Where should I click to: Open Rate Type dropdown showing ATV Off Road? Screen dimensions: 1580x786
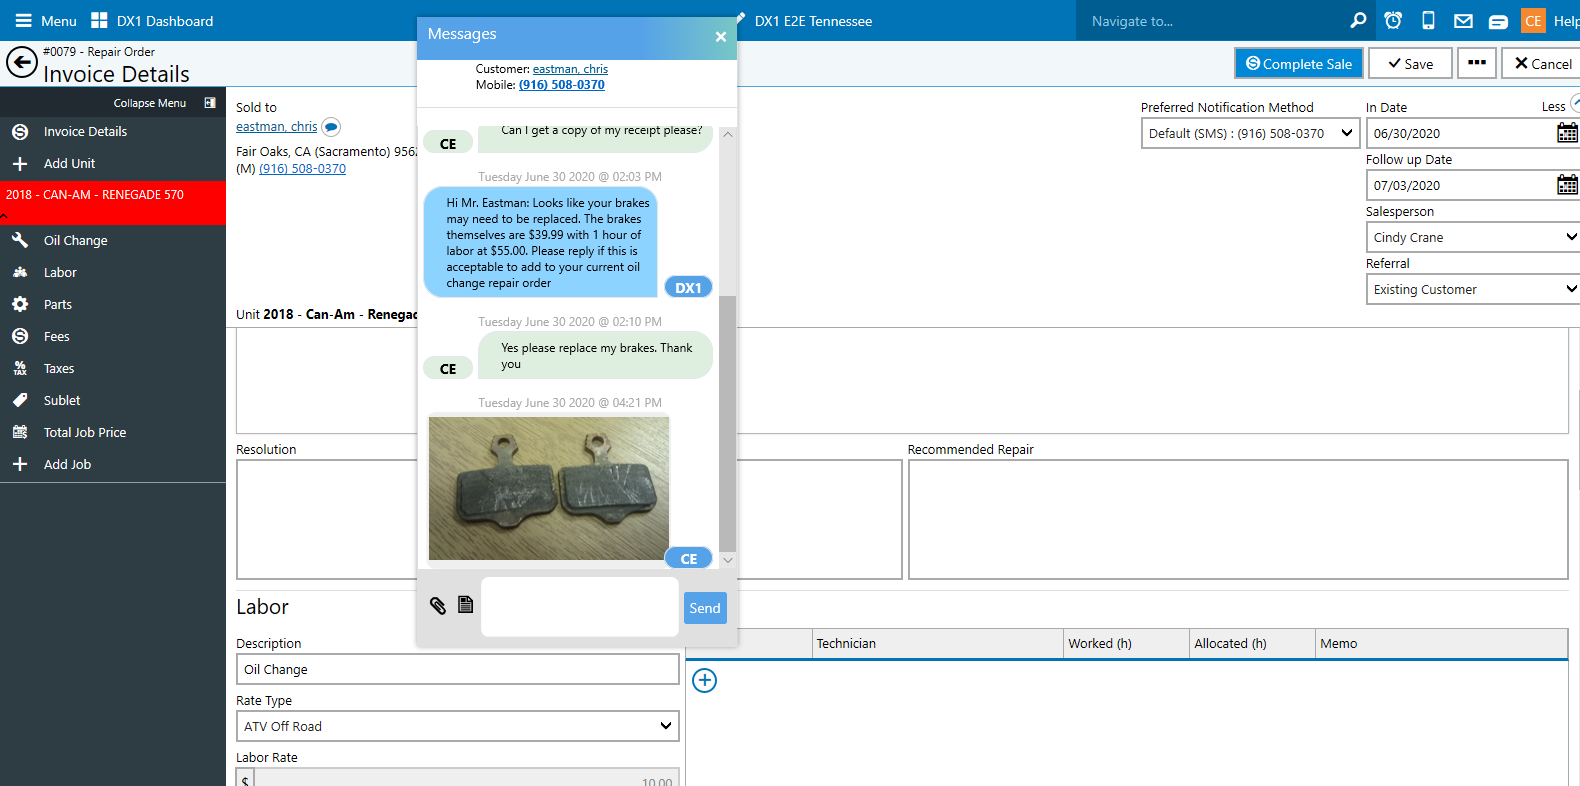pyautogui.click(x=458, y=726)
